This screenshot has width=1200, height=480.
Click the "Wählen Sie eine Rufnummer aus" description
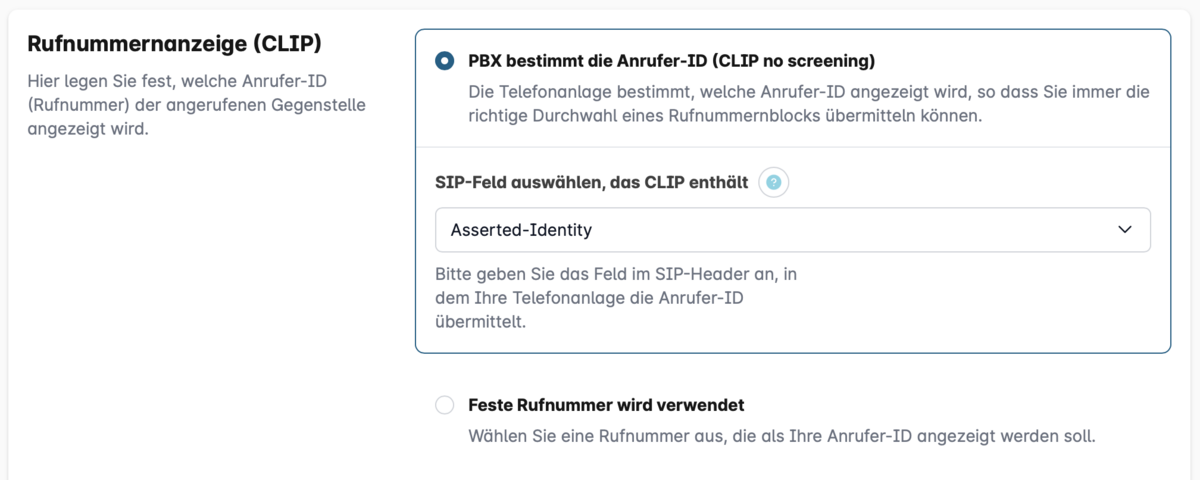click(x=782, y=436)
